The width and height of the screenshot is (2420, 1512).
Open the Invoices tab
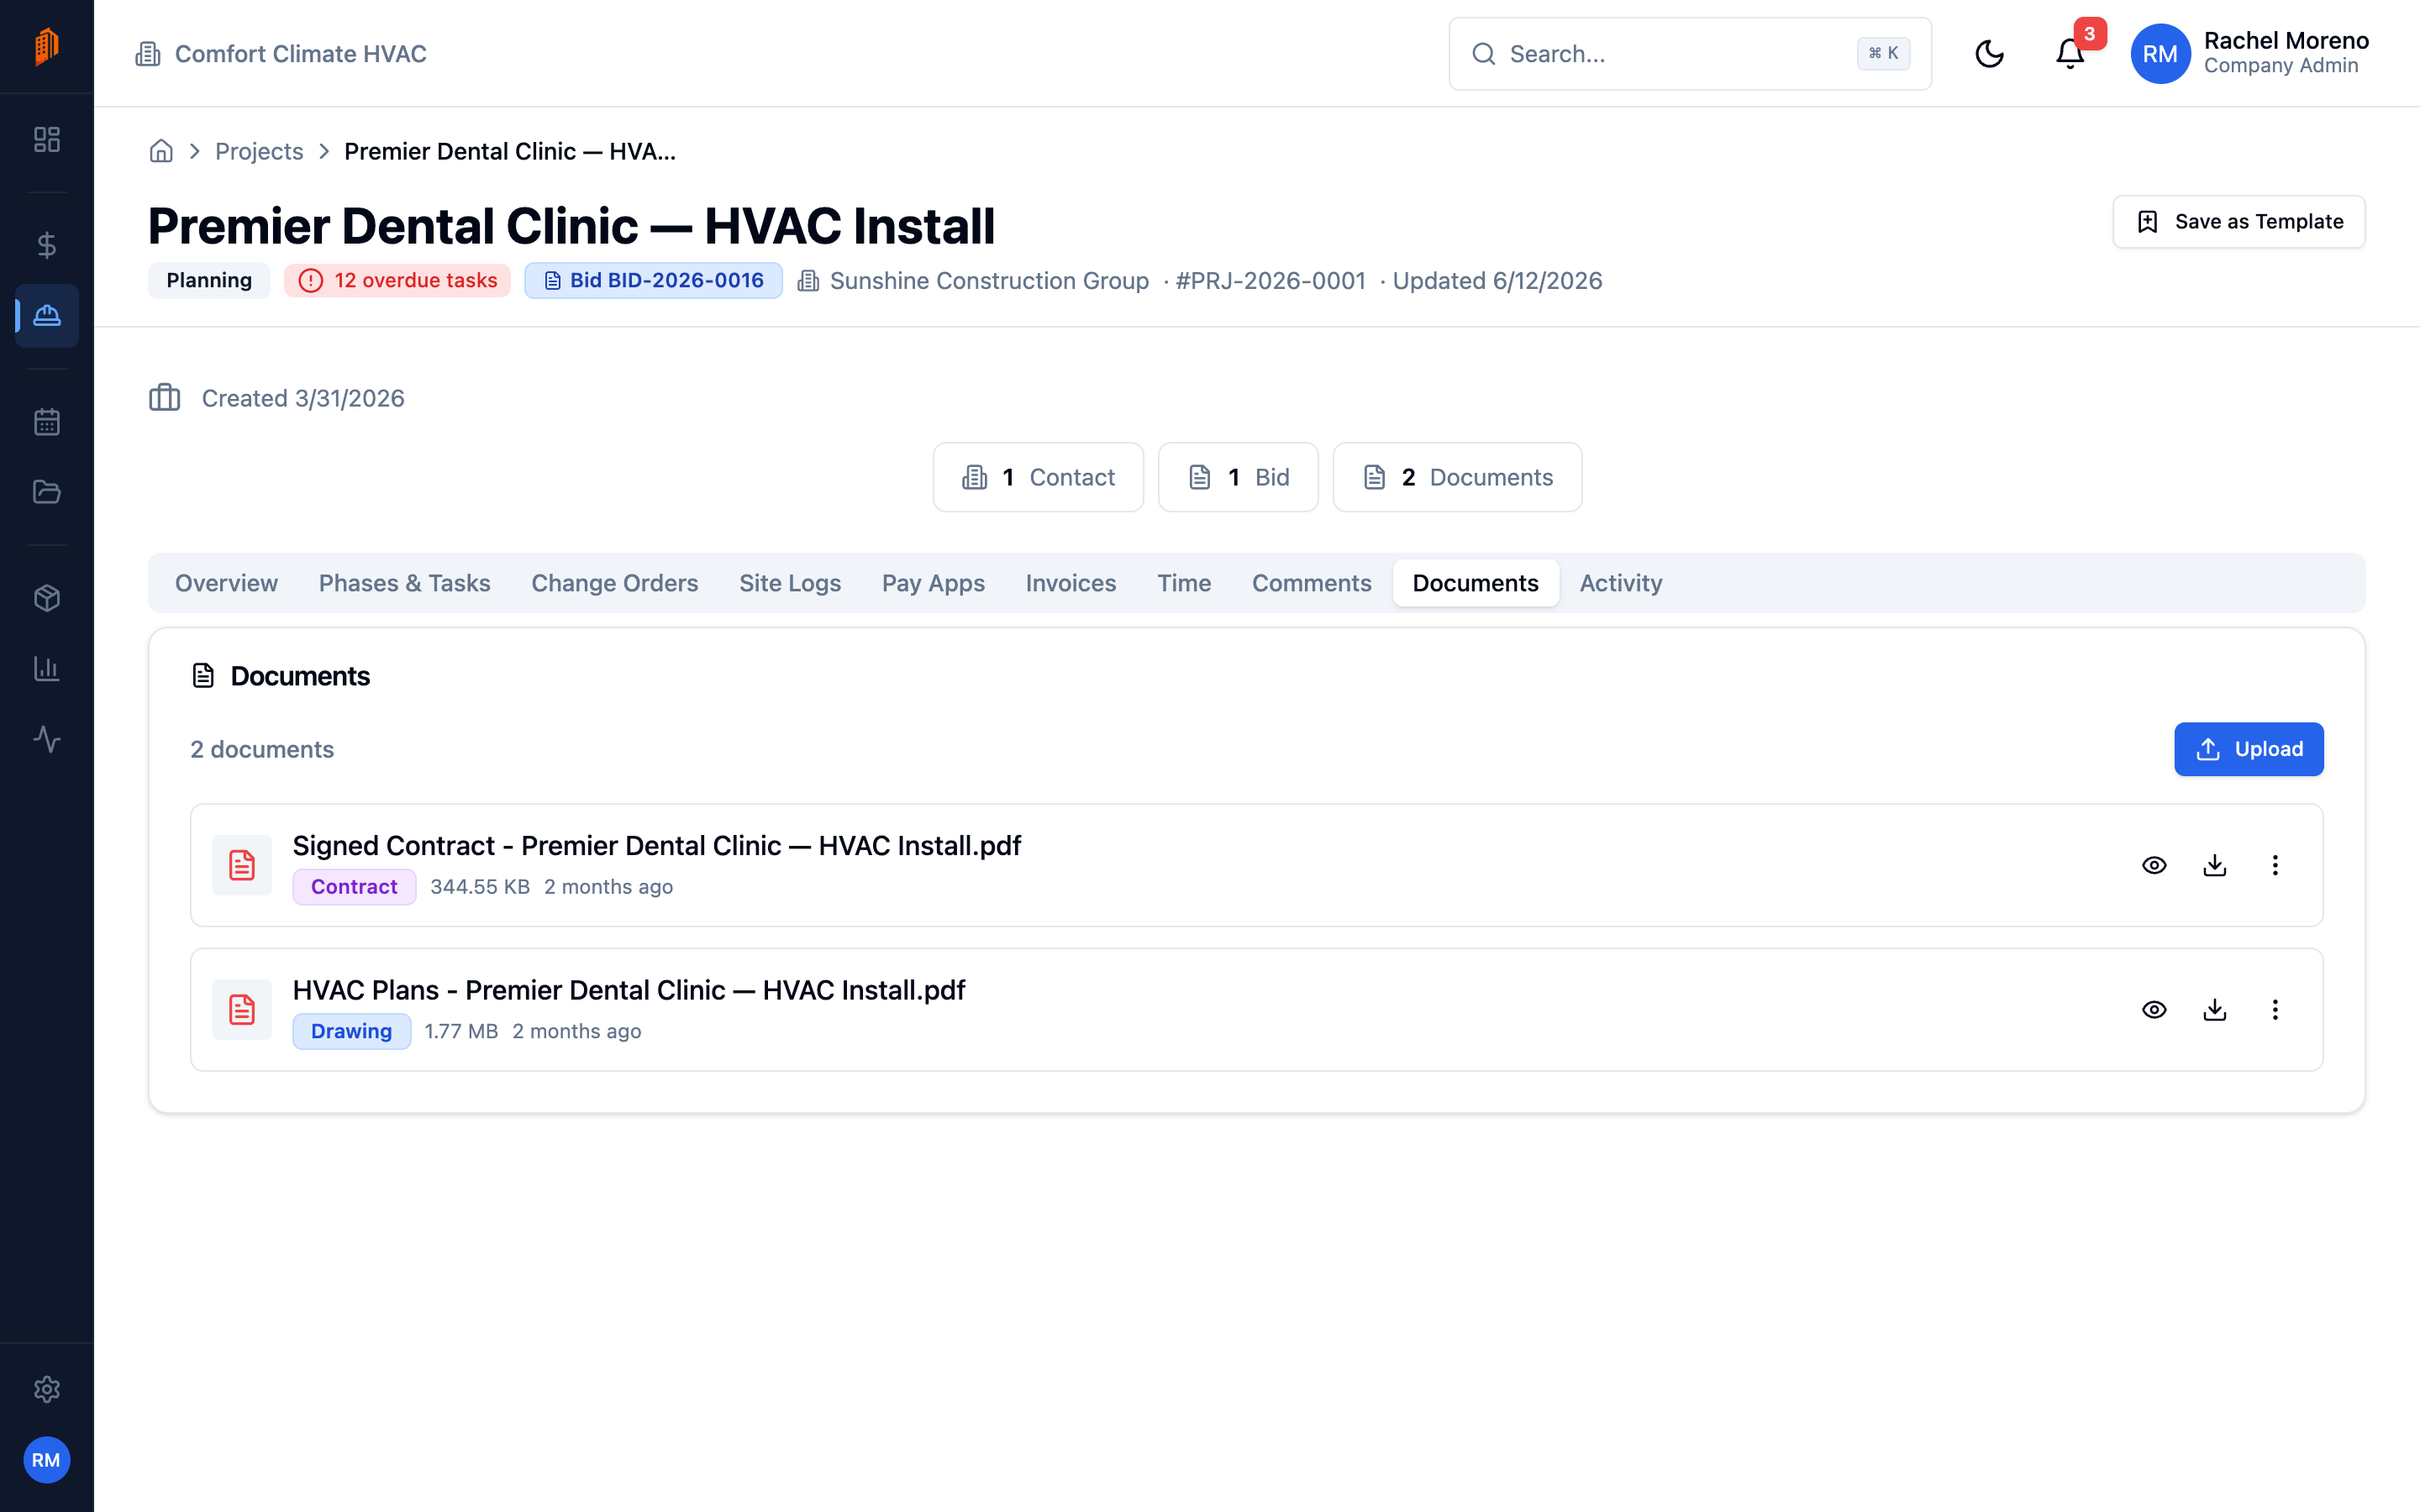pyautogui.click(x=1071, y=583)
